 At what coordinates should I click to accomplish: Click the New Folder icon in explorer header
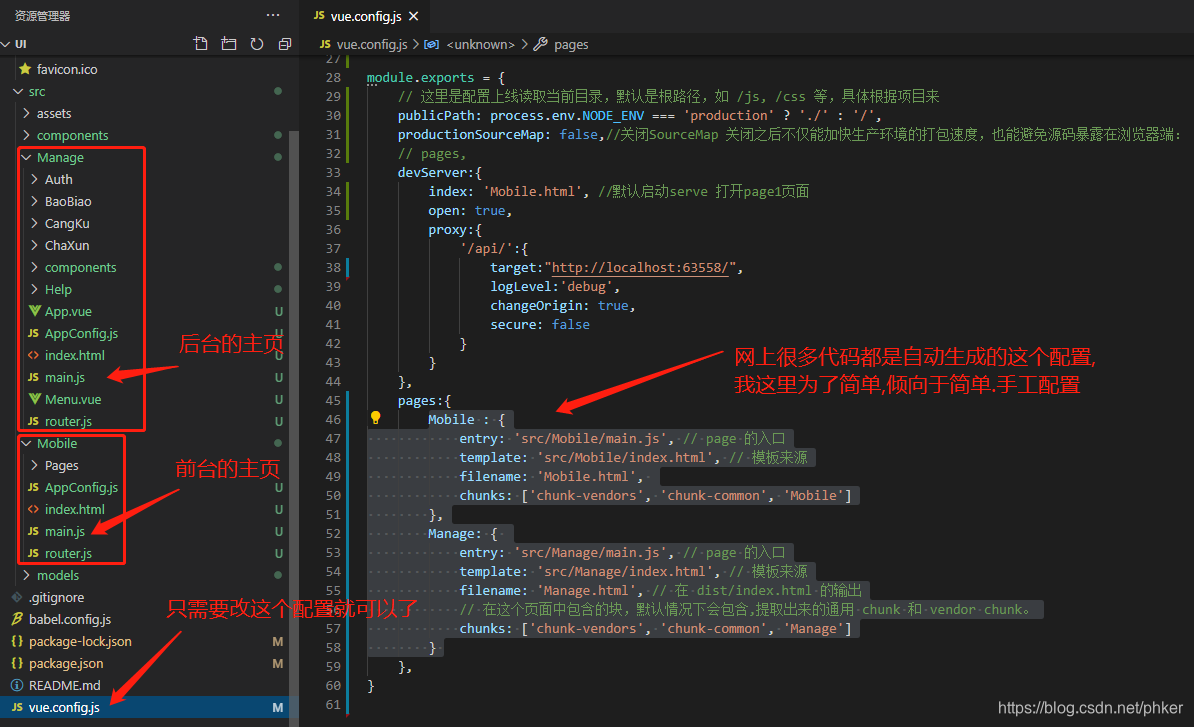228,44
